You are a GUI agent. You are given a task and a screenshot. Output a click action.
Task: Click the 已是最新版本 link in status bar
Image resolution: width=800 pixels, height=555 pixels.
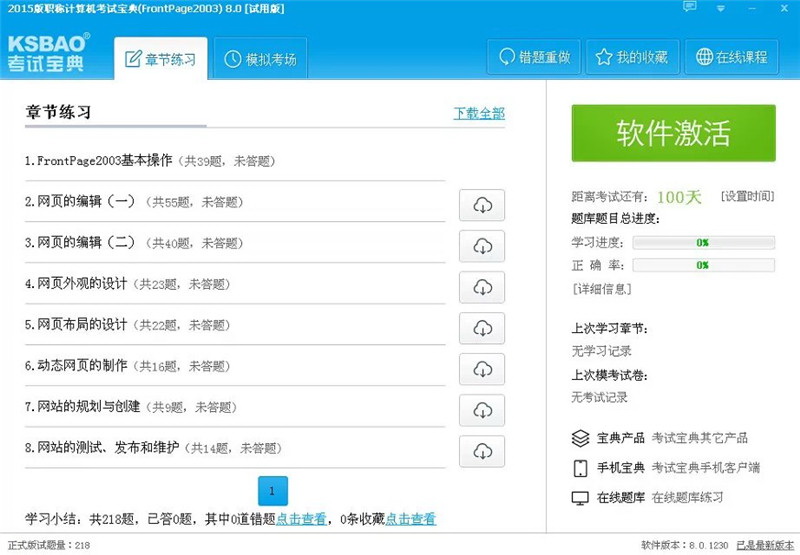click(x=765, y=545)
